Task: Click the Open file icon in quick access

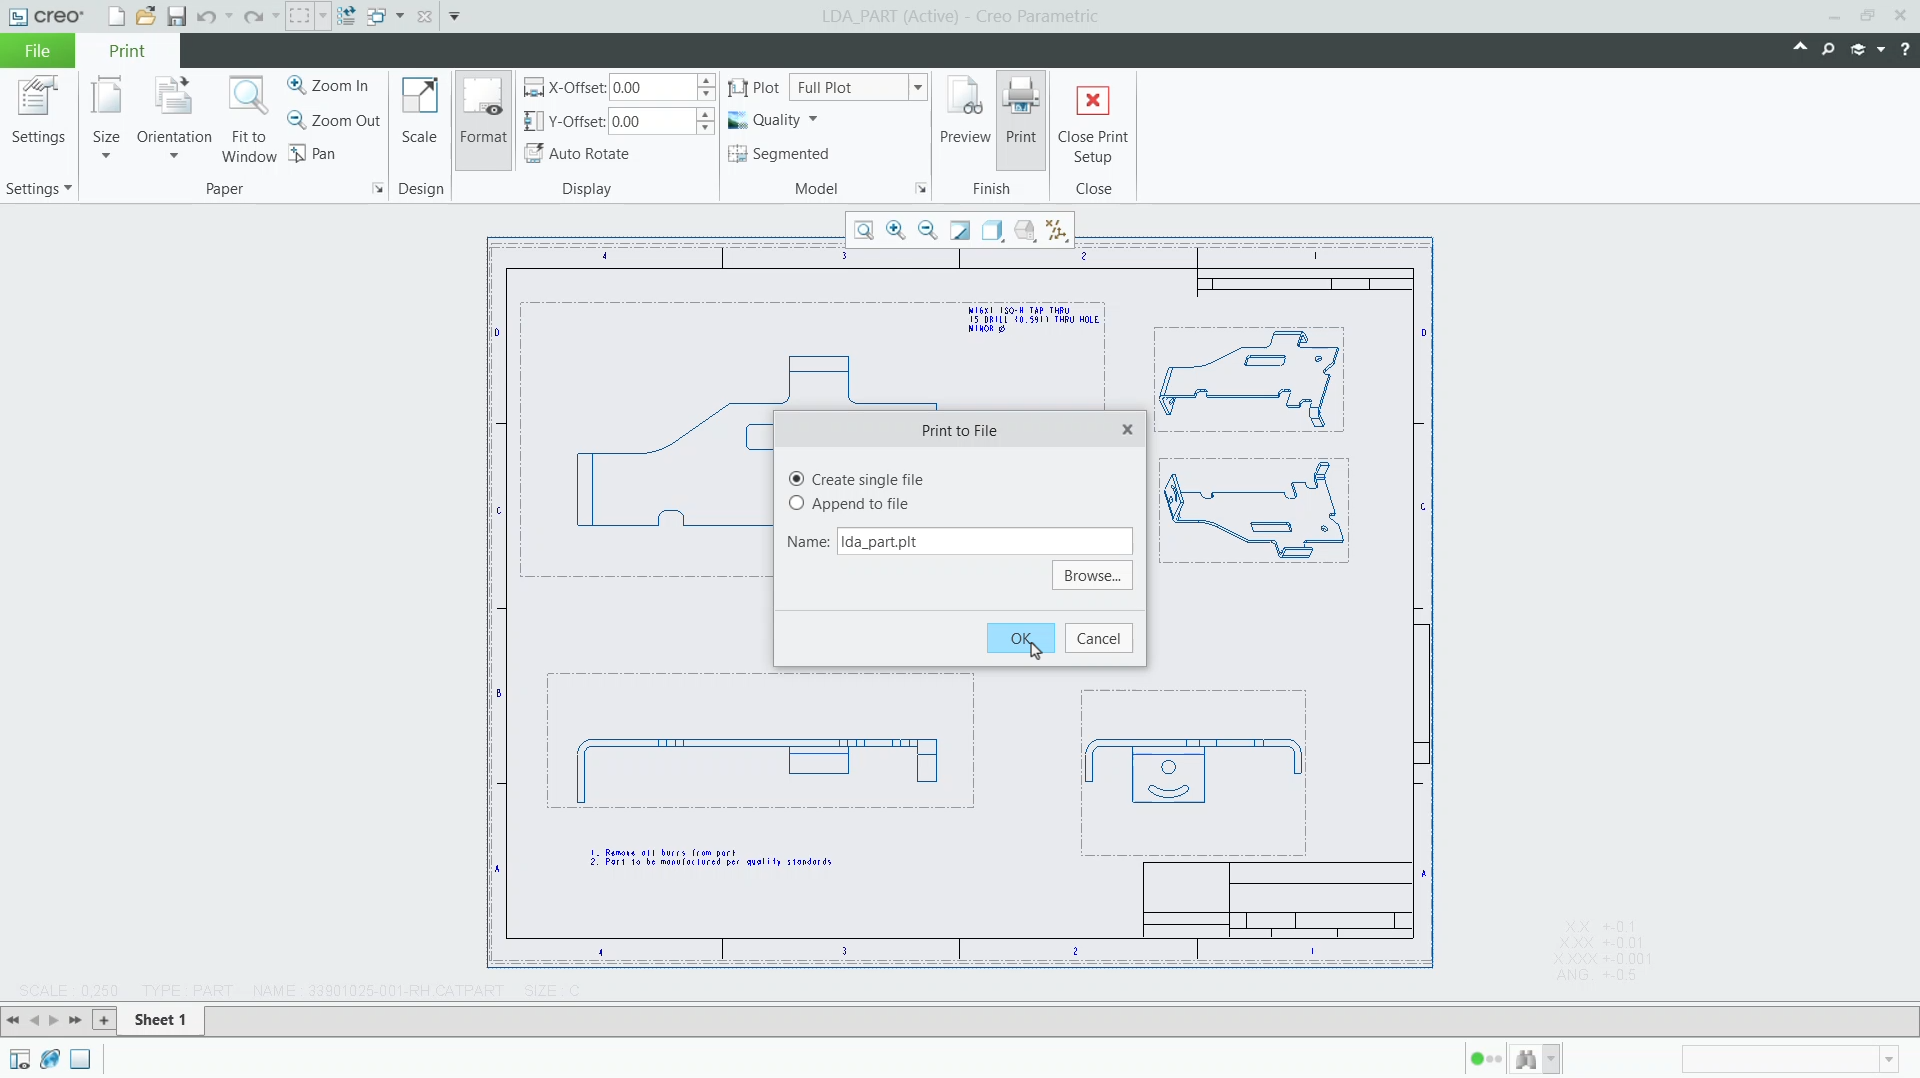Action: coord(146,16)
